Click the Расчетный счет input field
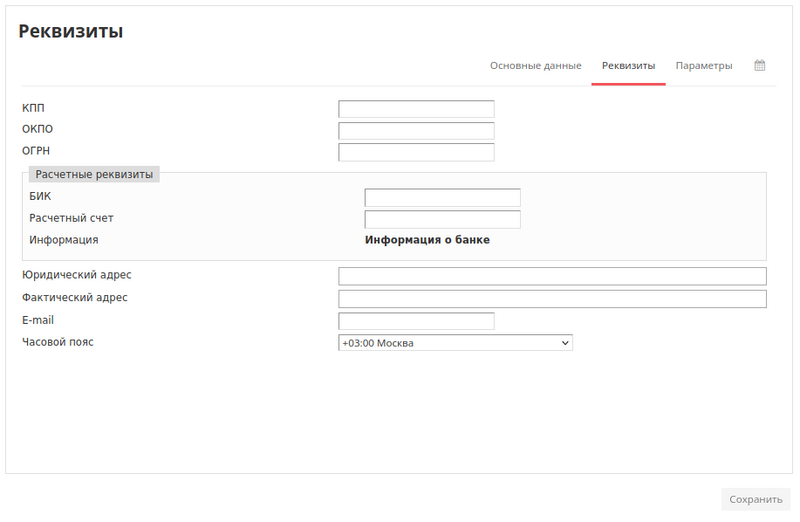The image size is (800, 522). tap(442, 219)
